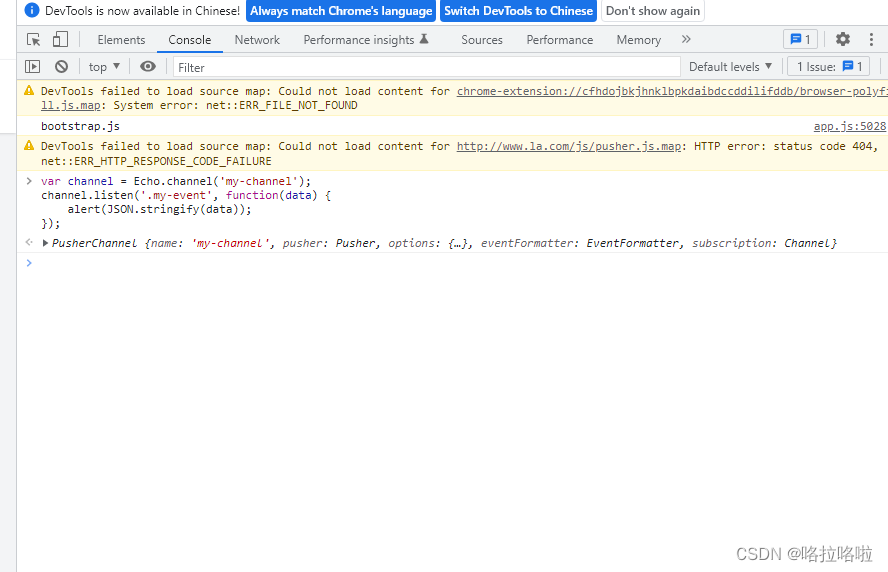This screenshot has width=888, height=572.
Task: Click the net::ERR_HTTP_RESPONSE_CODE_FAILURE text
Action: pos(156,161)
